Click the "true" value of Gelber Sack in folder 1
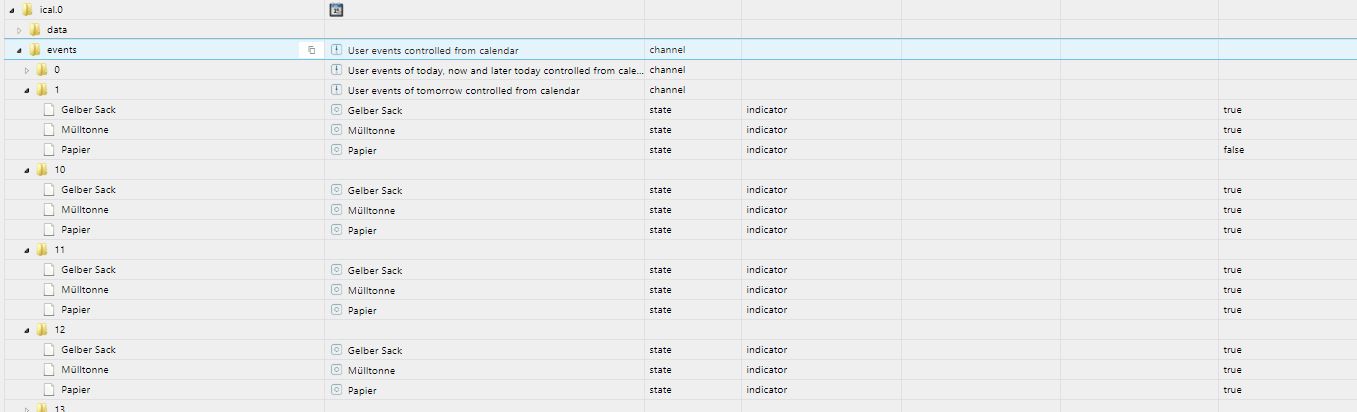 (1232, 110)
